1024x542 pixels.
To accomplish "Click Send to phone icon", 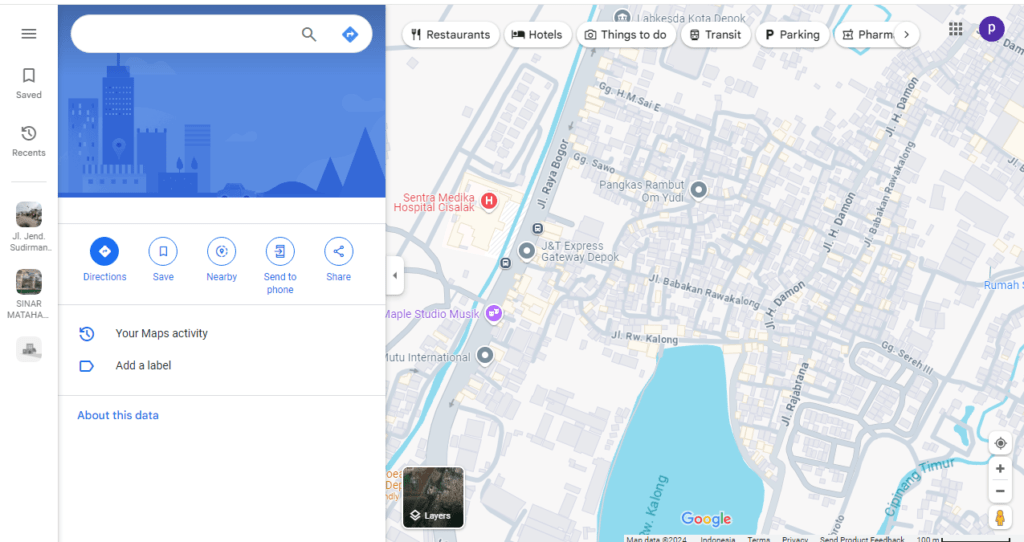I will (x=280, y=251).
